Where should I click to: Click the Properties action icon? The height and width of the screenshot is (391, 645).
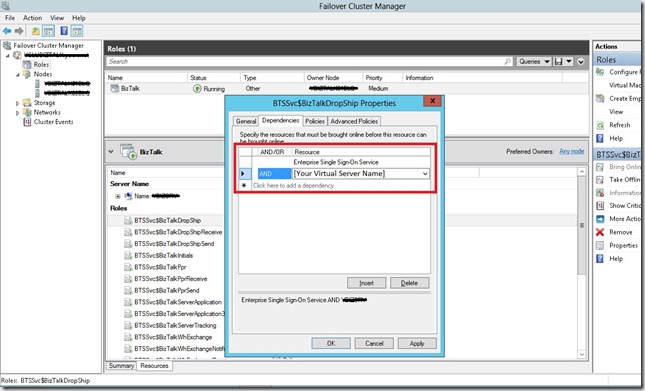pos(600,245)
